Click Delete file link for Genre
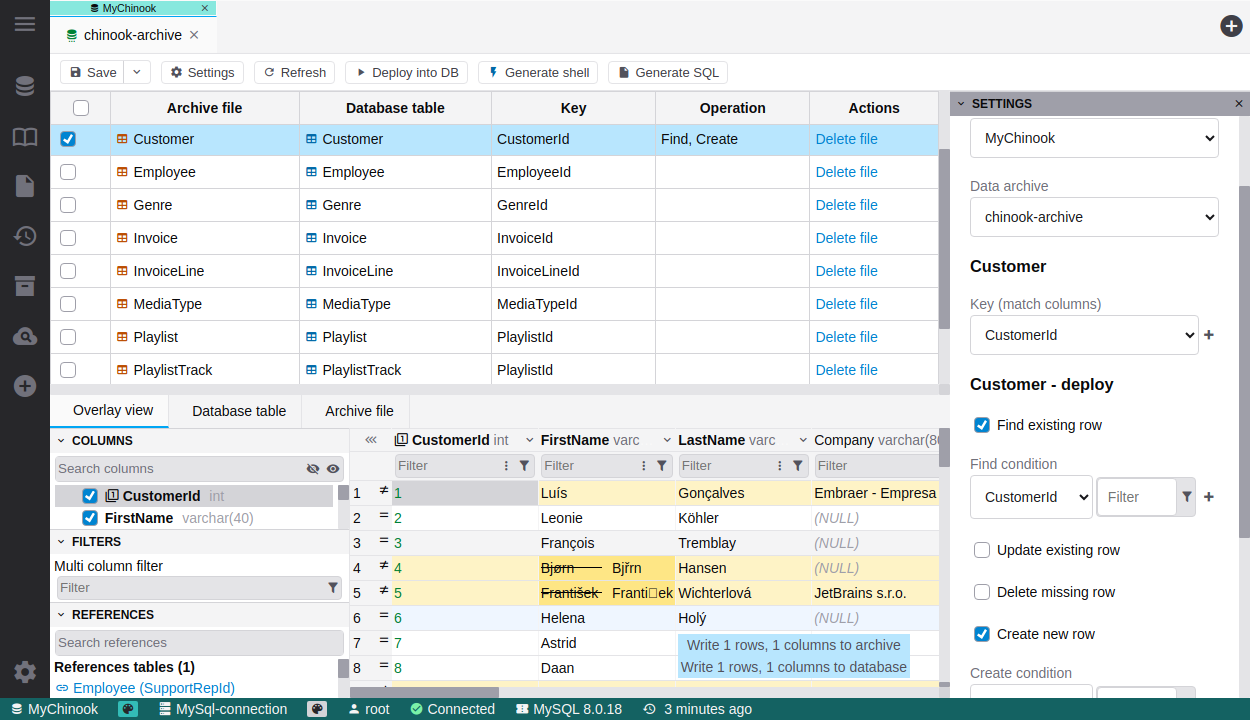1250x720 pixels. pyautogui.click(x=846, y=205)
